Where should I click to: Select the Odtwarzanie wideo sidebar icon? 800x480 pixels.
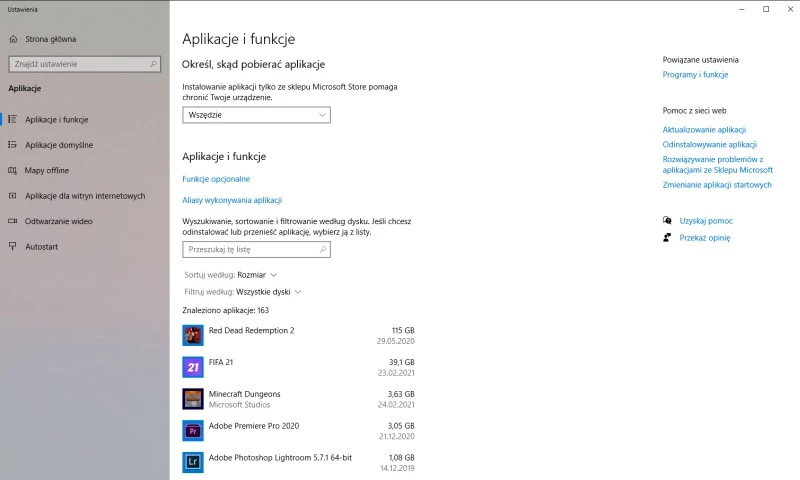point(13,221)
